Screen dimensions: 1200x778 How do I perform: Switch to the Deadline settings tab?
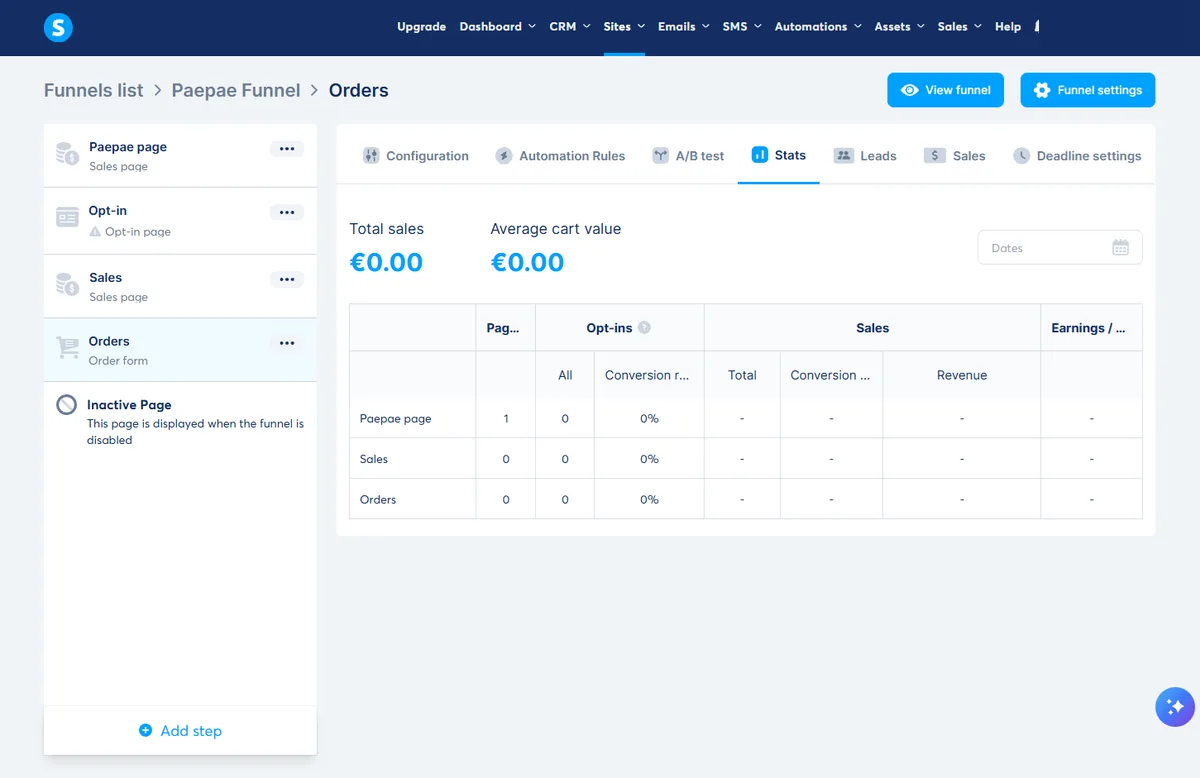pos(1077,156)
